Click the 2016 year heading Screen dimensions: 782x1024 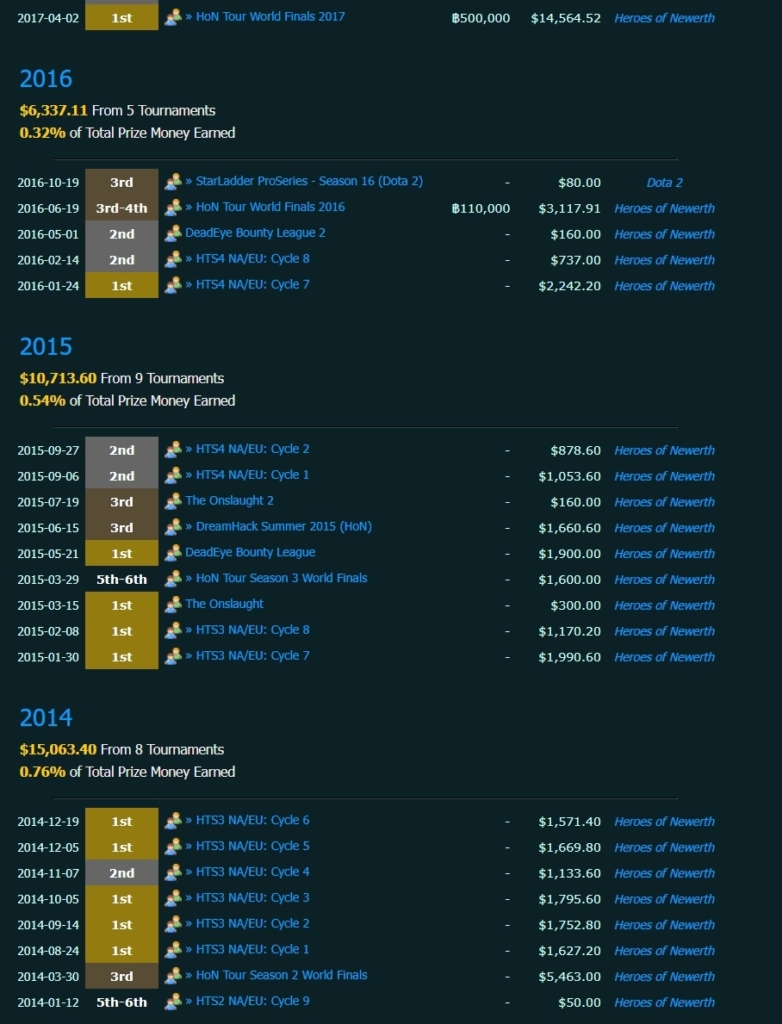(x=46, y=79)
